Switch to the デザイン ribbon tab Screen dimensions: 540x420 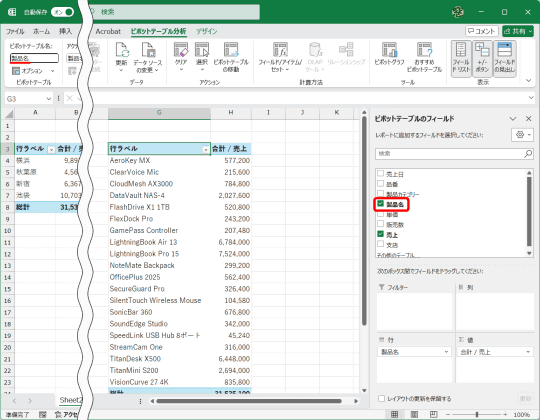coord(207,31)
